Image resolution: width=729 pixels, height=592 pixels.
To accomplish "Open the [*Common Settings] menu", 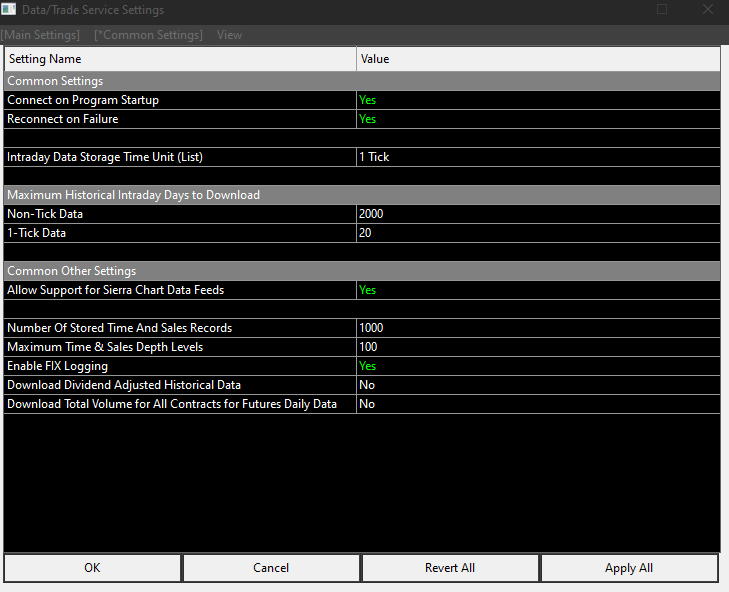I will pos(148,35).
